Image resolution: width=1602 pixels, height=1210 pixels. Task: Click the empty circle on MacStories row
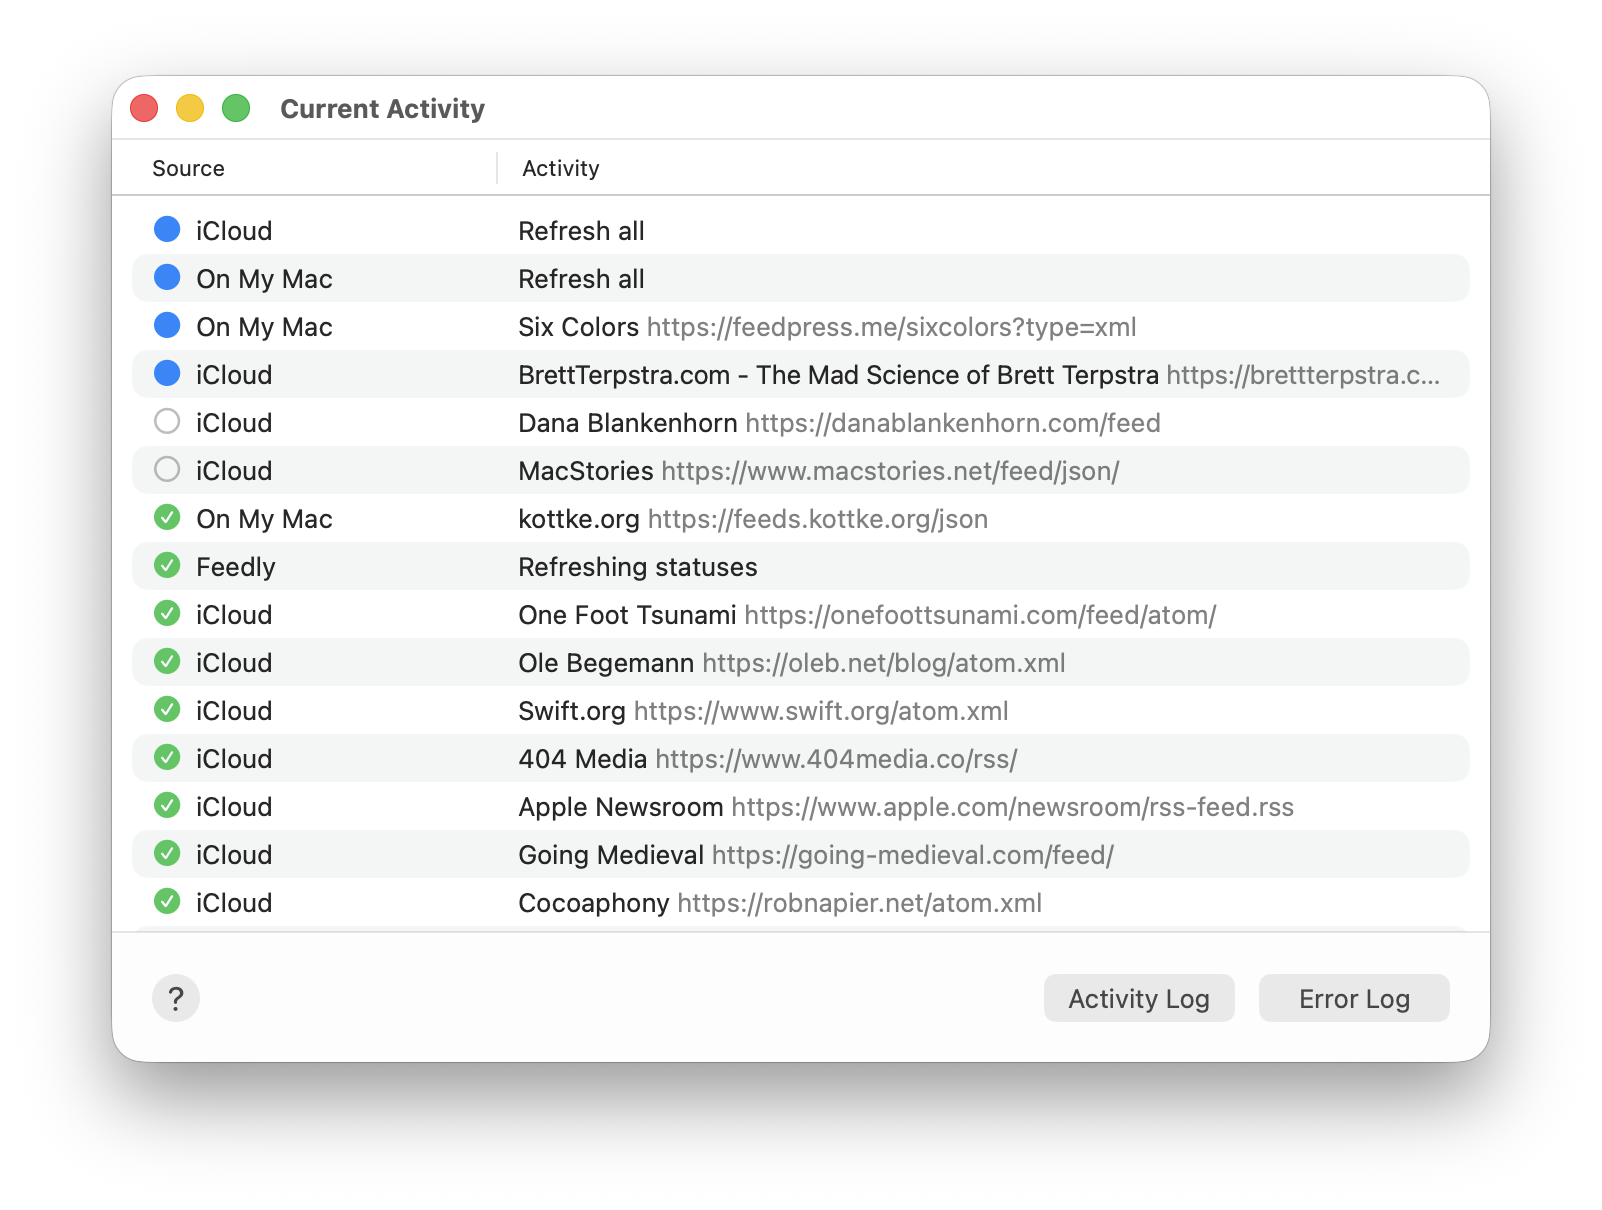[167, 469]
